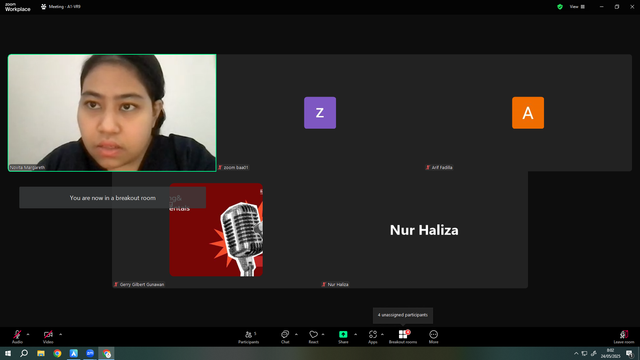This screenshot has height=360, width=640.
Task: Click the green encryption shield icon
Action: (x=560, y=7)
